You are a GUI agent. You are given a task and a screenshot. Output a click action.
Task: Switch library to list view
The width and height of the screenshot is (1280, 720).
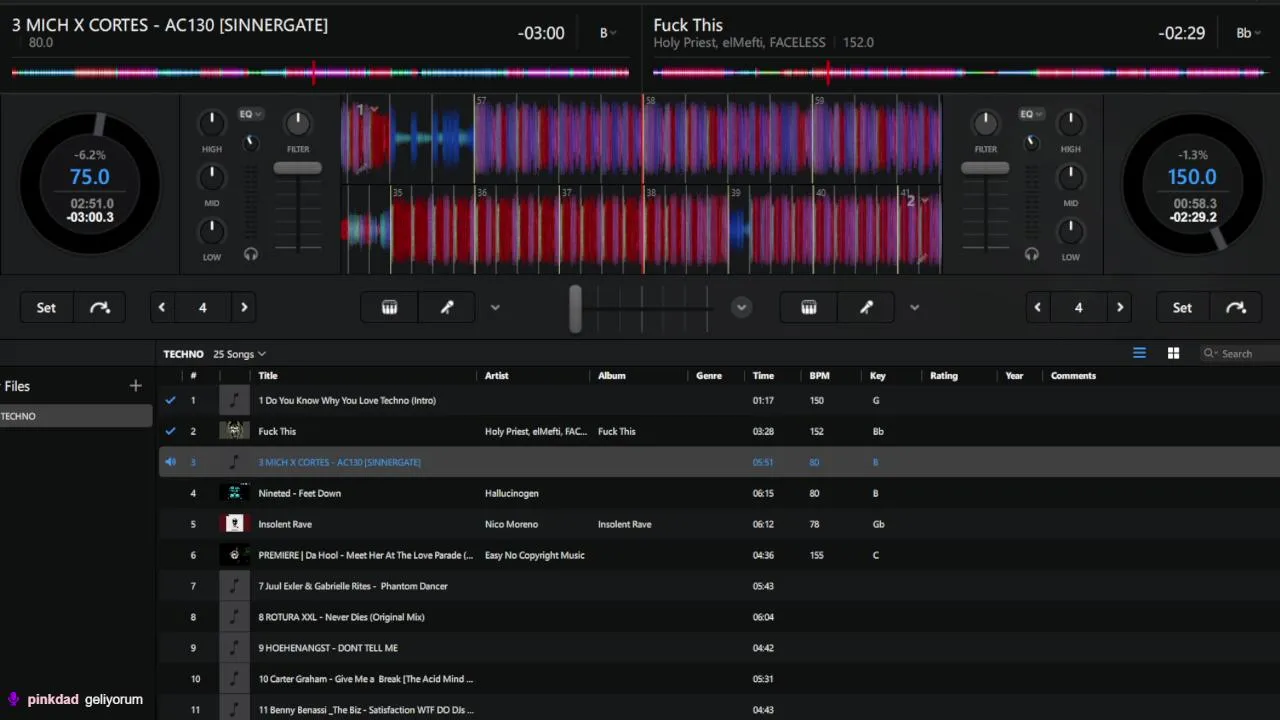point(1139,353)
